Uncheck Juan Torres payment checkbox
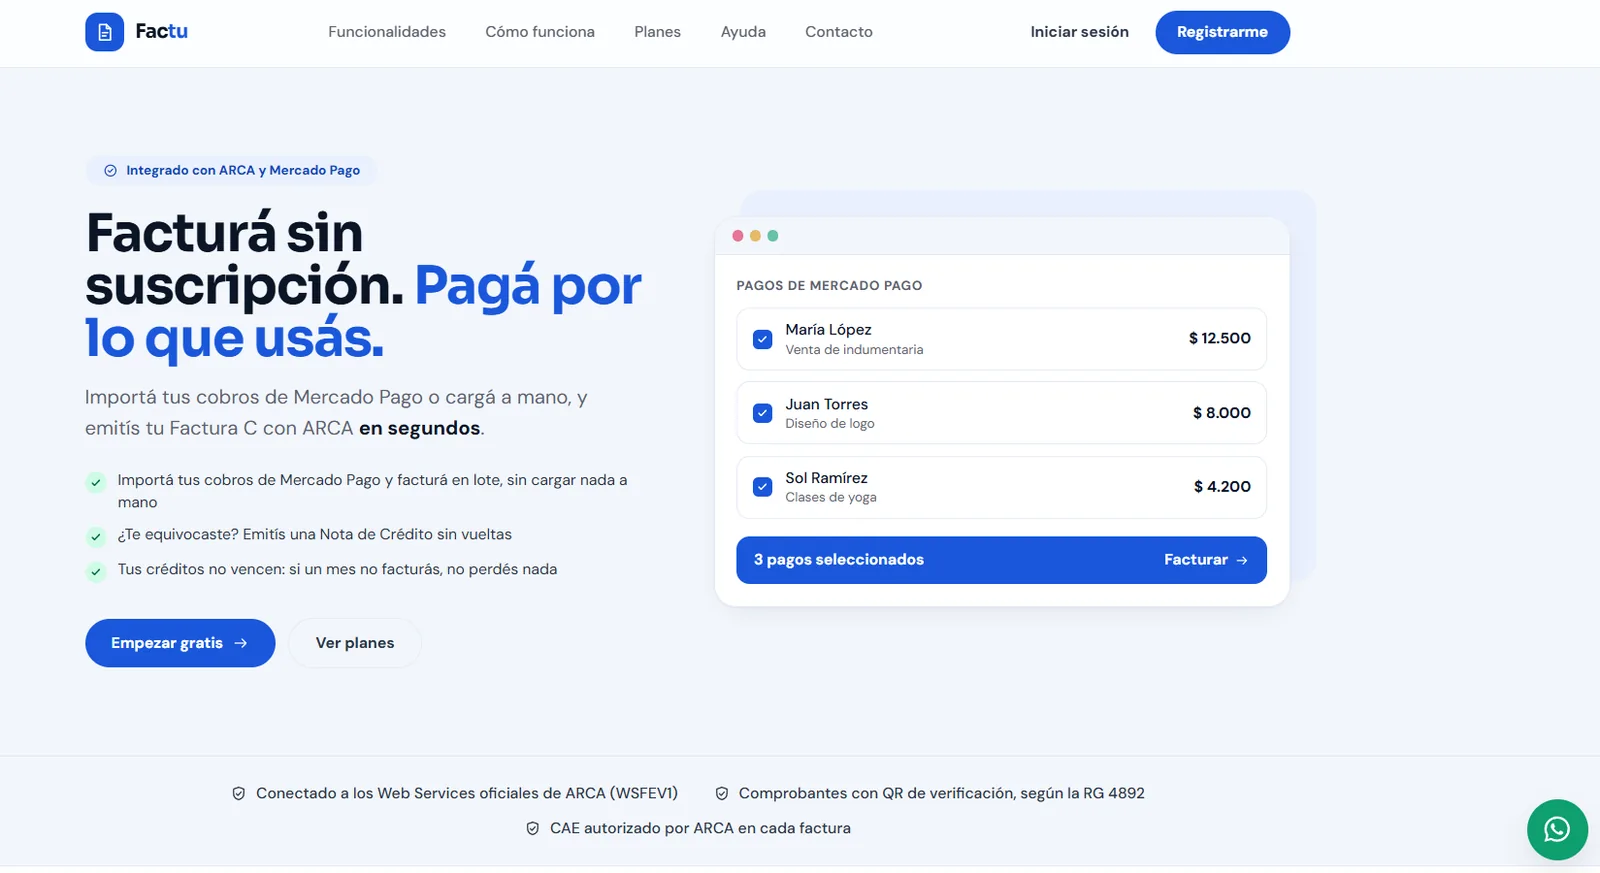Image resolution: width=1600 pixels, height=873 pixels. point(762,413)
